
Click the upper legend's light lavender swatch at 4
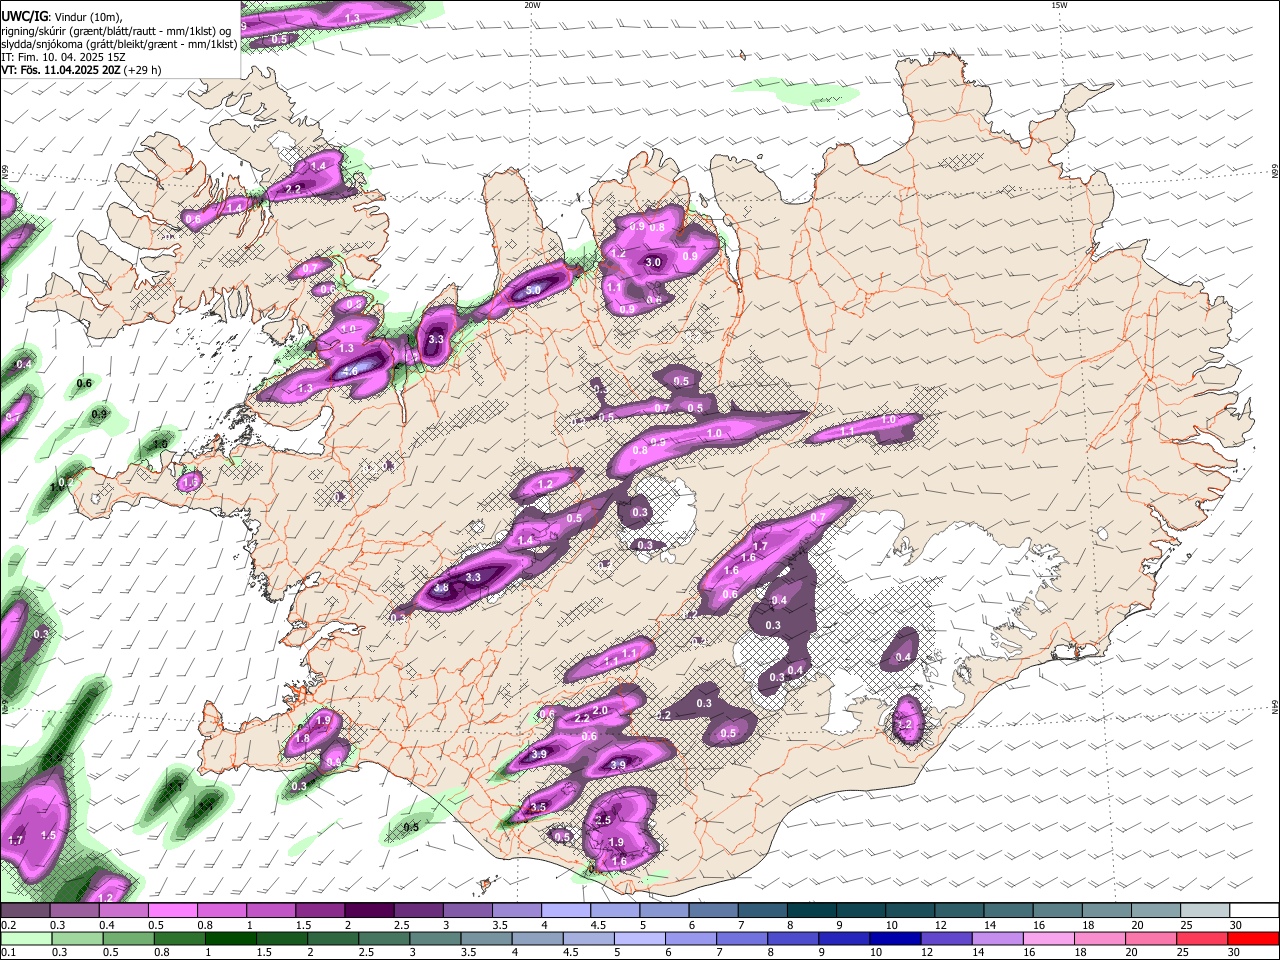pyautogui.click(x=565, y=910)
